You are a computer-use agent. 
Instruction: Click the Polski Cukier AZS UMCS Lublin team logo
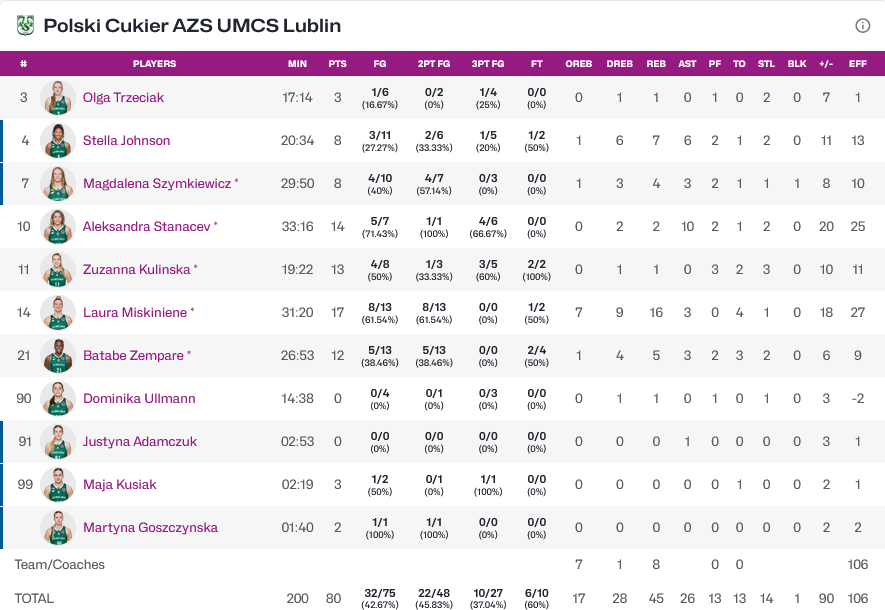pos(25,26)
